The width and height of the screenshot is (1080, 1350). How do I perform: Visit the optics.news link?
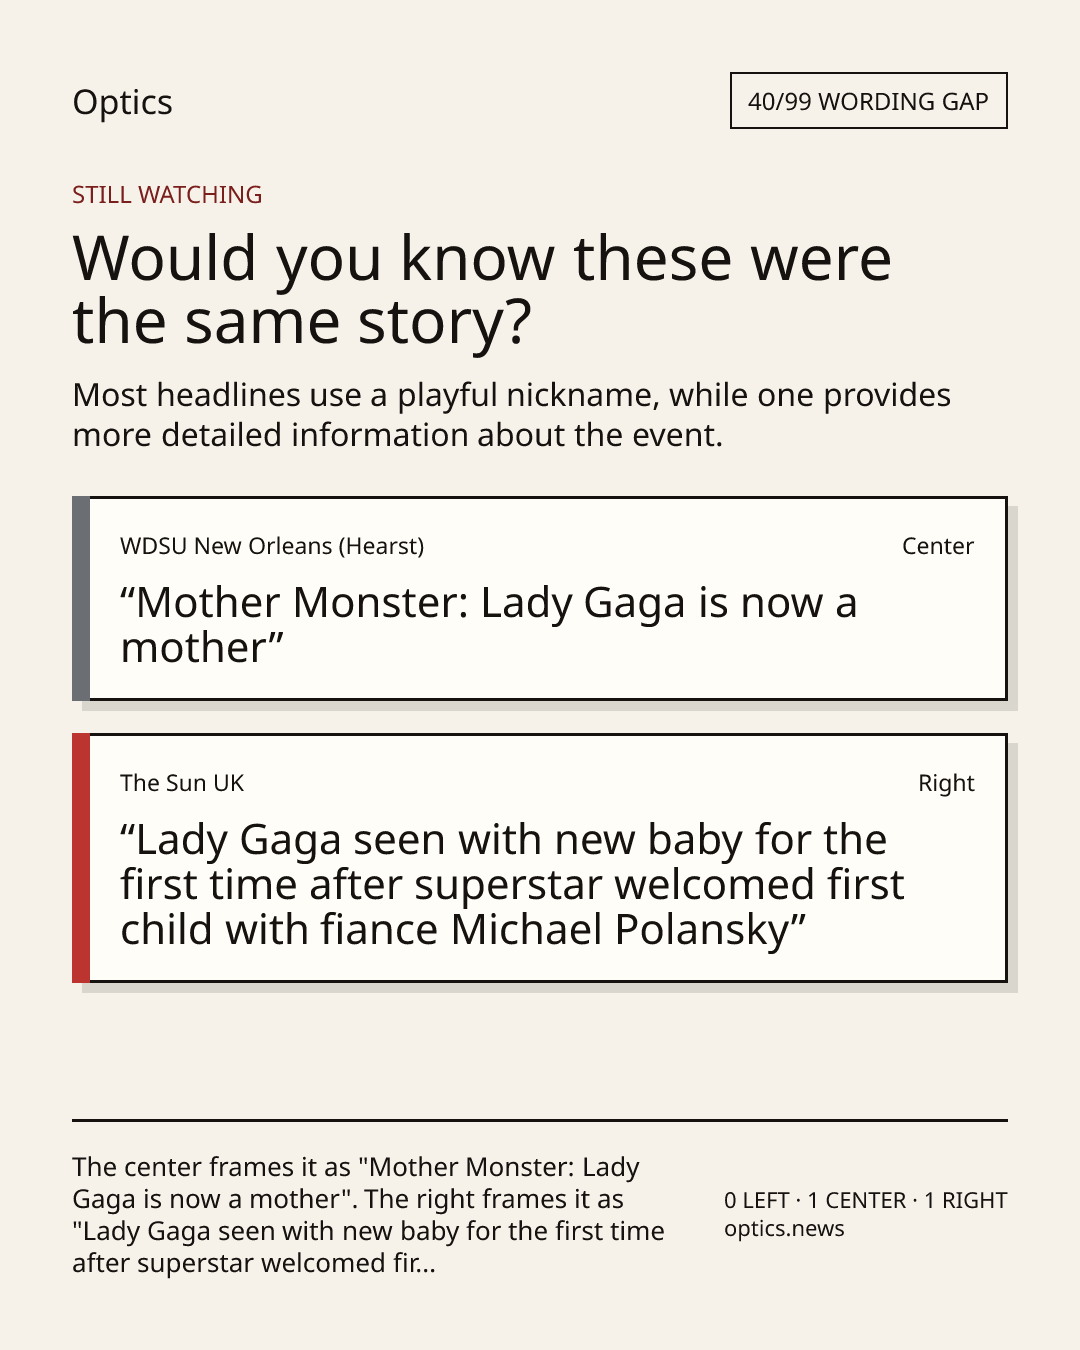784,1229
